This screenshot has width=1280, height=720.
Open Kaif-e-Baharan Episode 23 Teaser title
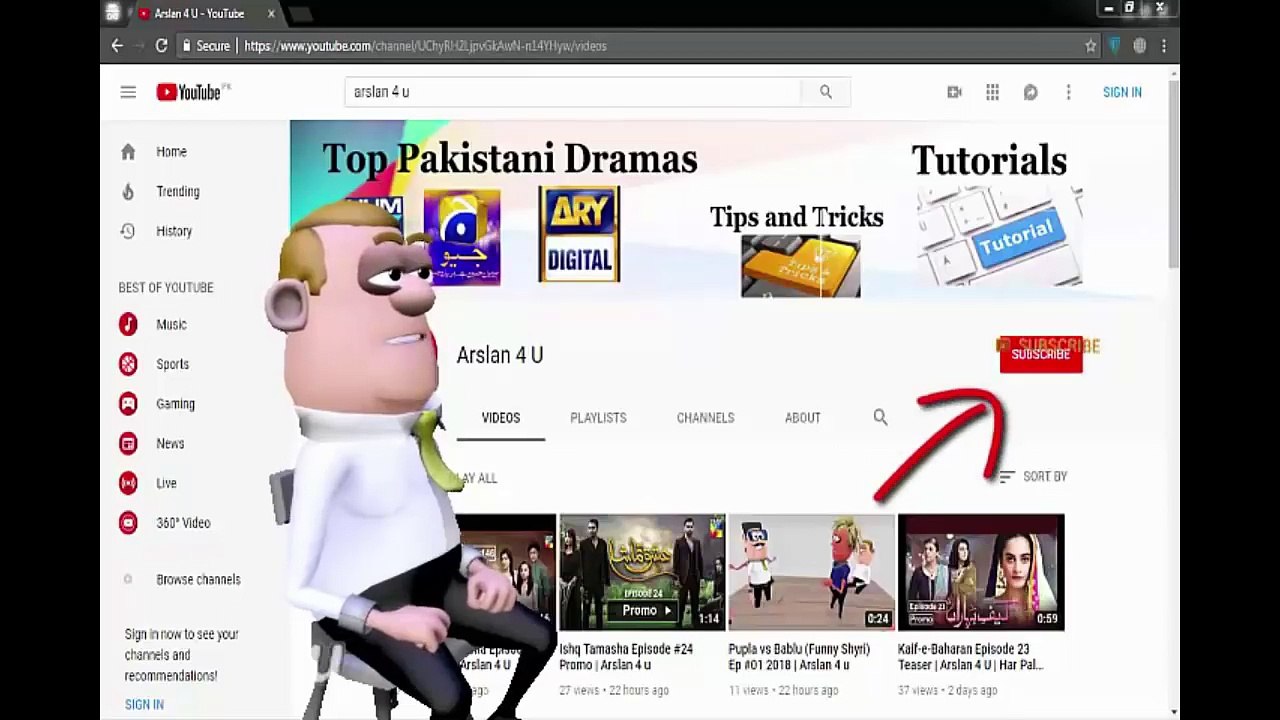pyautogui.click(x=972, y=657)
